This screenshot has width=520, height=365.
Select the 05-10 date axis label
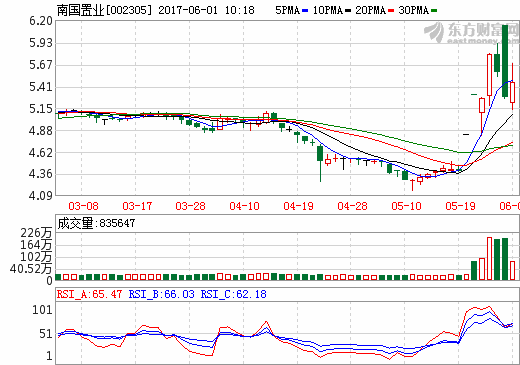point(406,206)
